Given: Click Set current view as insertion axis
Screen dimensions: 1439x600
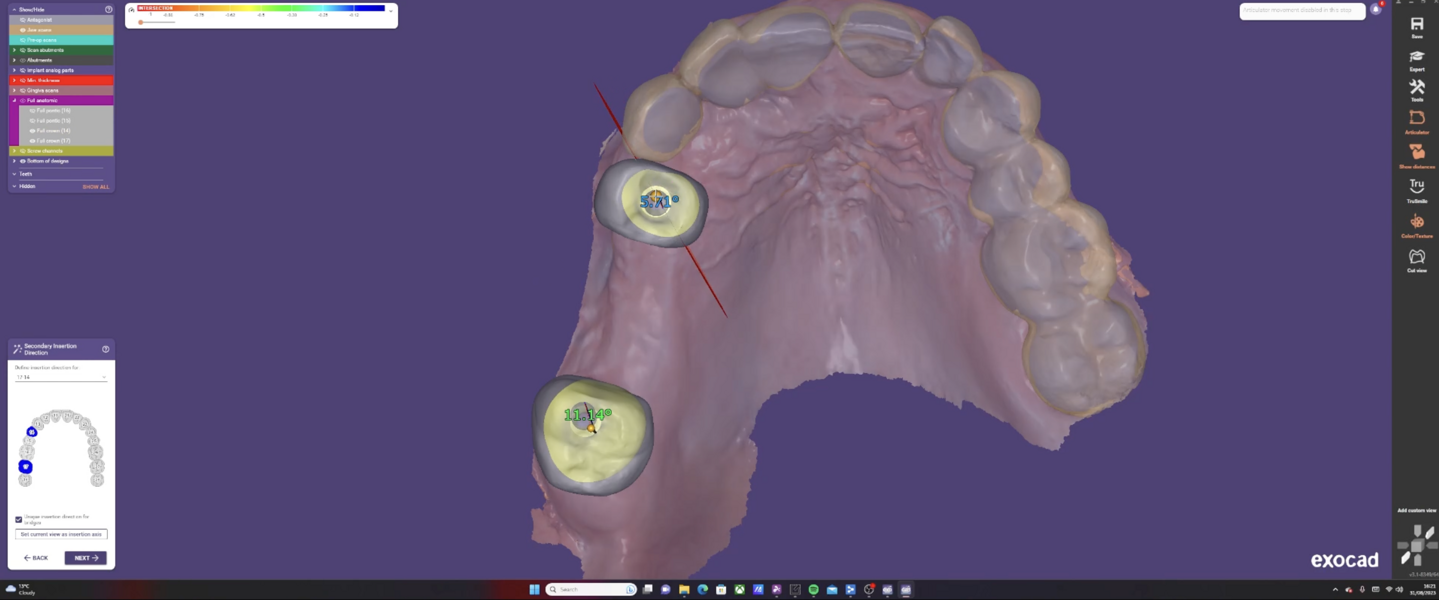Looking at the screenshot, I should (61, 534).
